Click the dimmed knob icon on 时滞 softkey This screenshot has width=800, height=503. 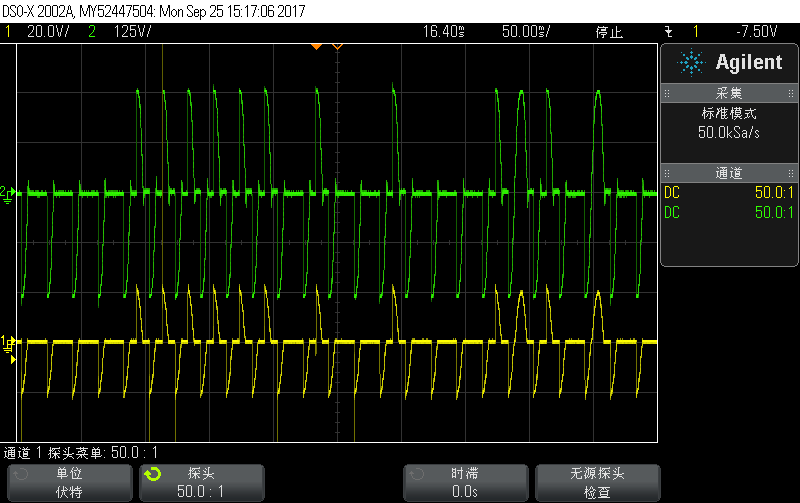pyautogui.click(x=416, y=474)
